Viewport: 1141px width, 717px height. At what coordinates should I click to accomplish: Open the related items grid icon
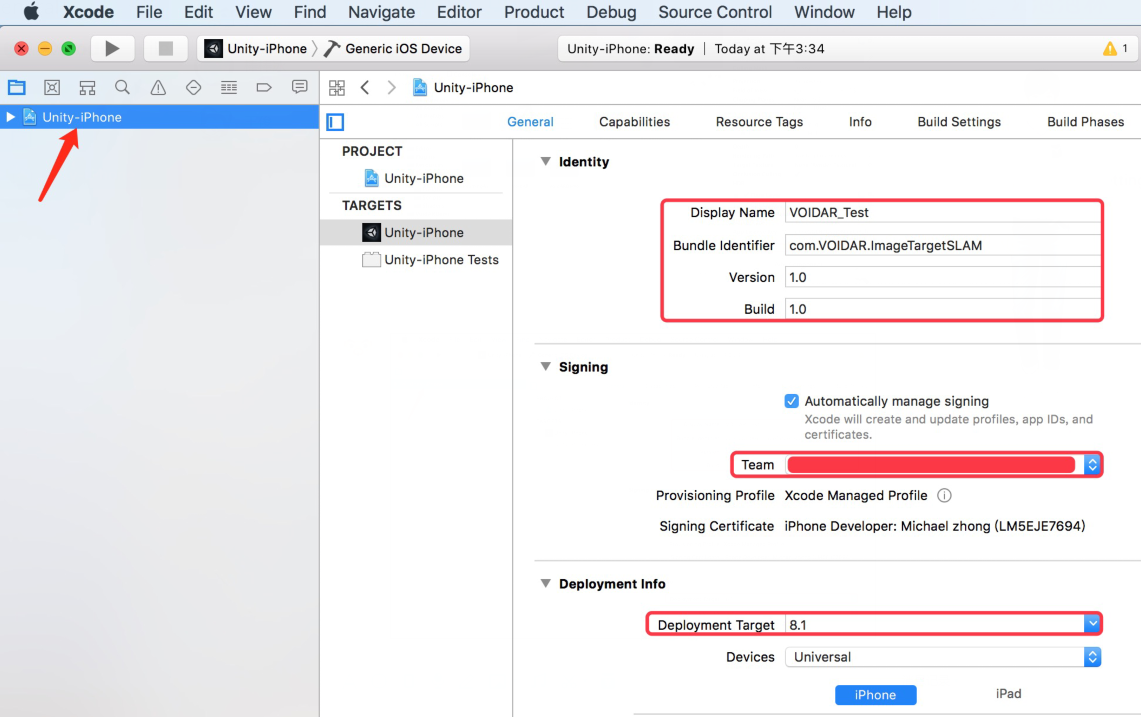coord(337,87)
